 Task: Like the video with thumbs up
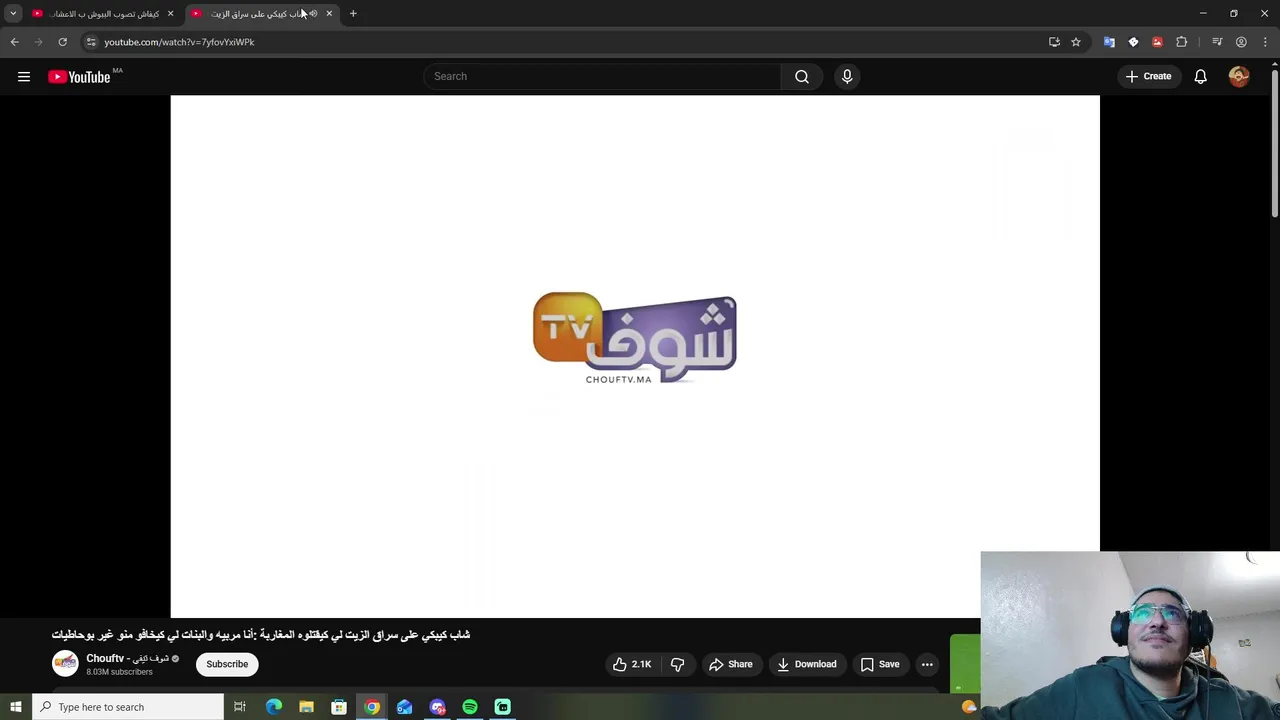(x=632, y=664)
